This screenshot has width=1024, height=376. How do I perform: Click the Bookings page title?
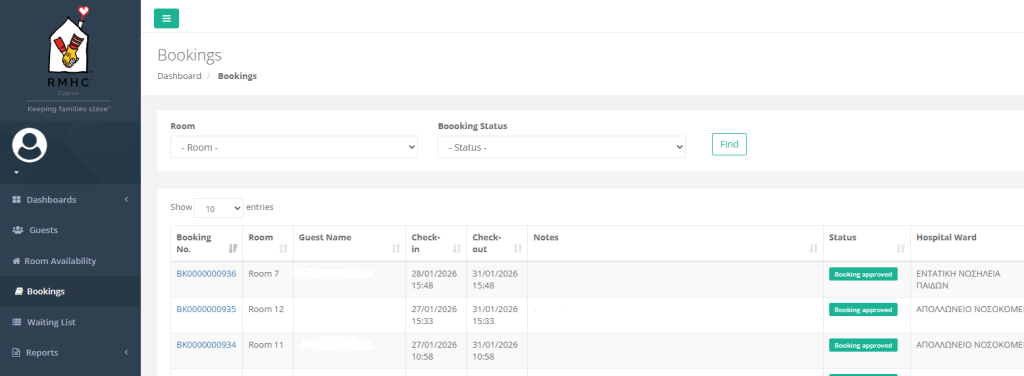click(x=189, y=55)
